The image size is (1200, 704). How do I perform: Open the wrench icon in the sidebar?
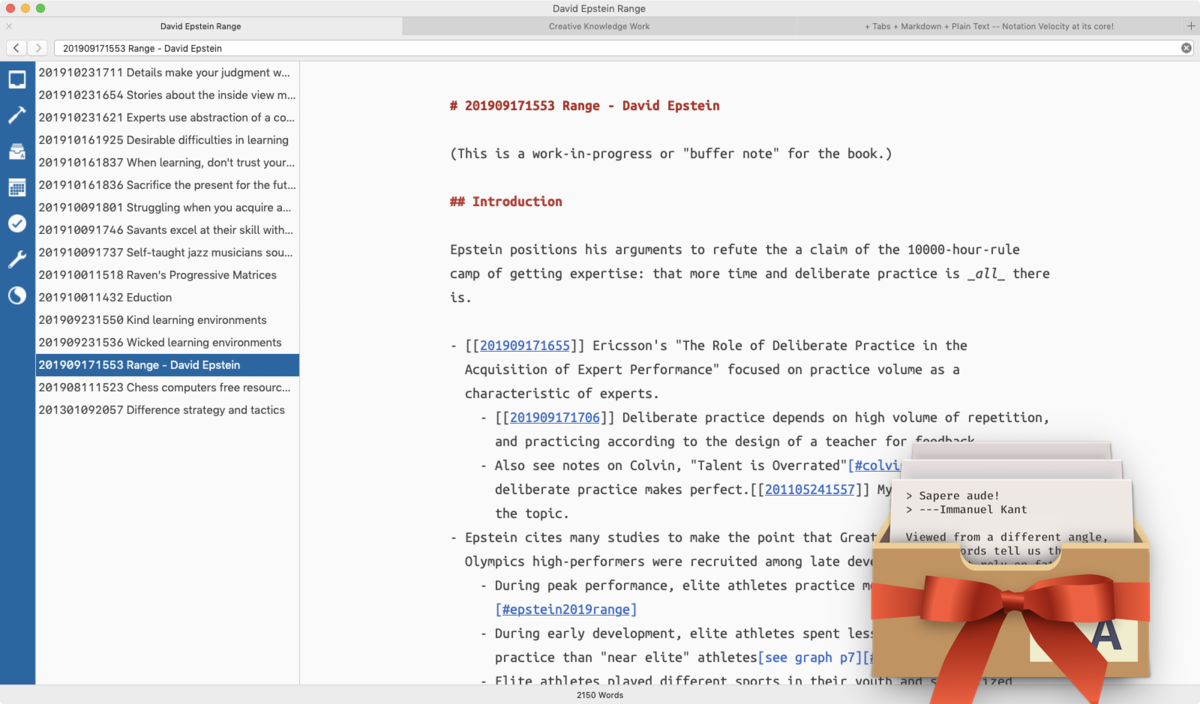coord(17,260)
